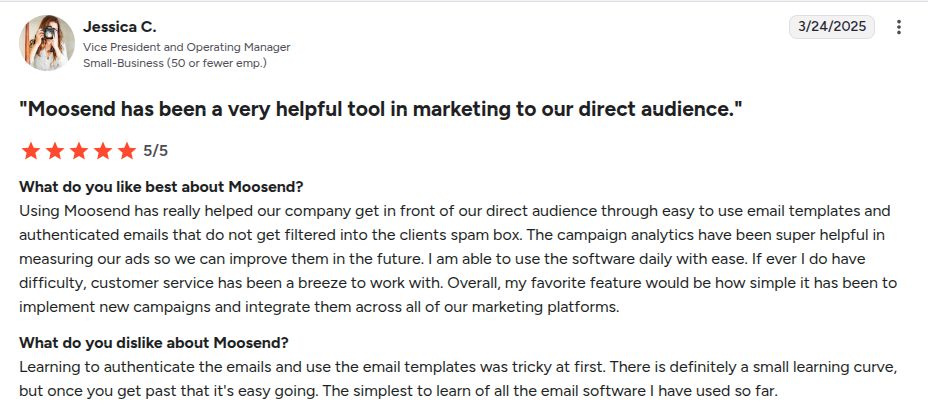Screen dimensions: 928x419
Task: Click the Vice President and Operating Manager title
Action: pyautogui.click(x=187, y=47)
